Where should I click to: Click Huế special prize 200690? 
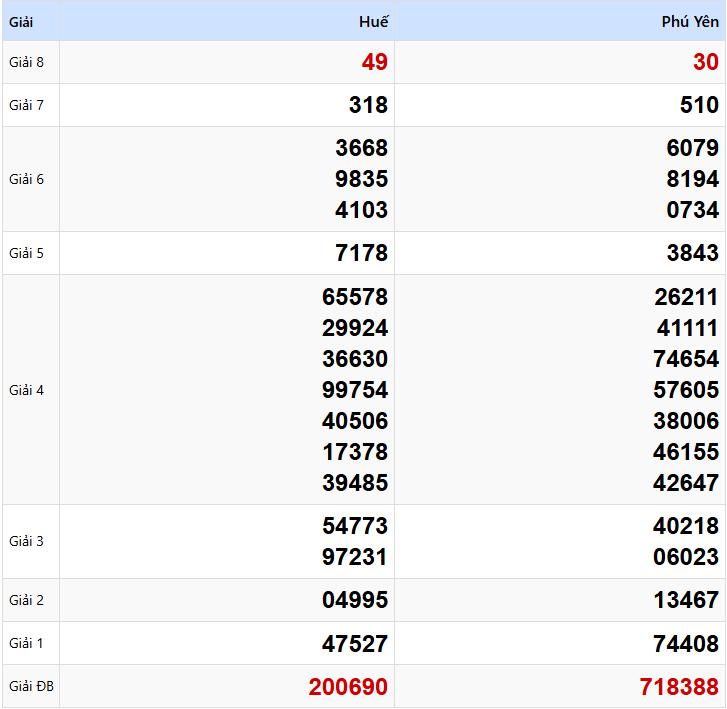[x=348, y=687]
